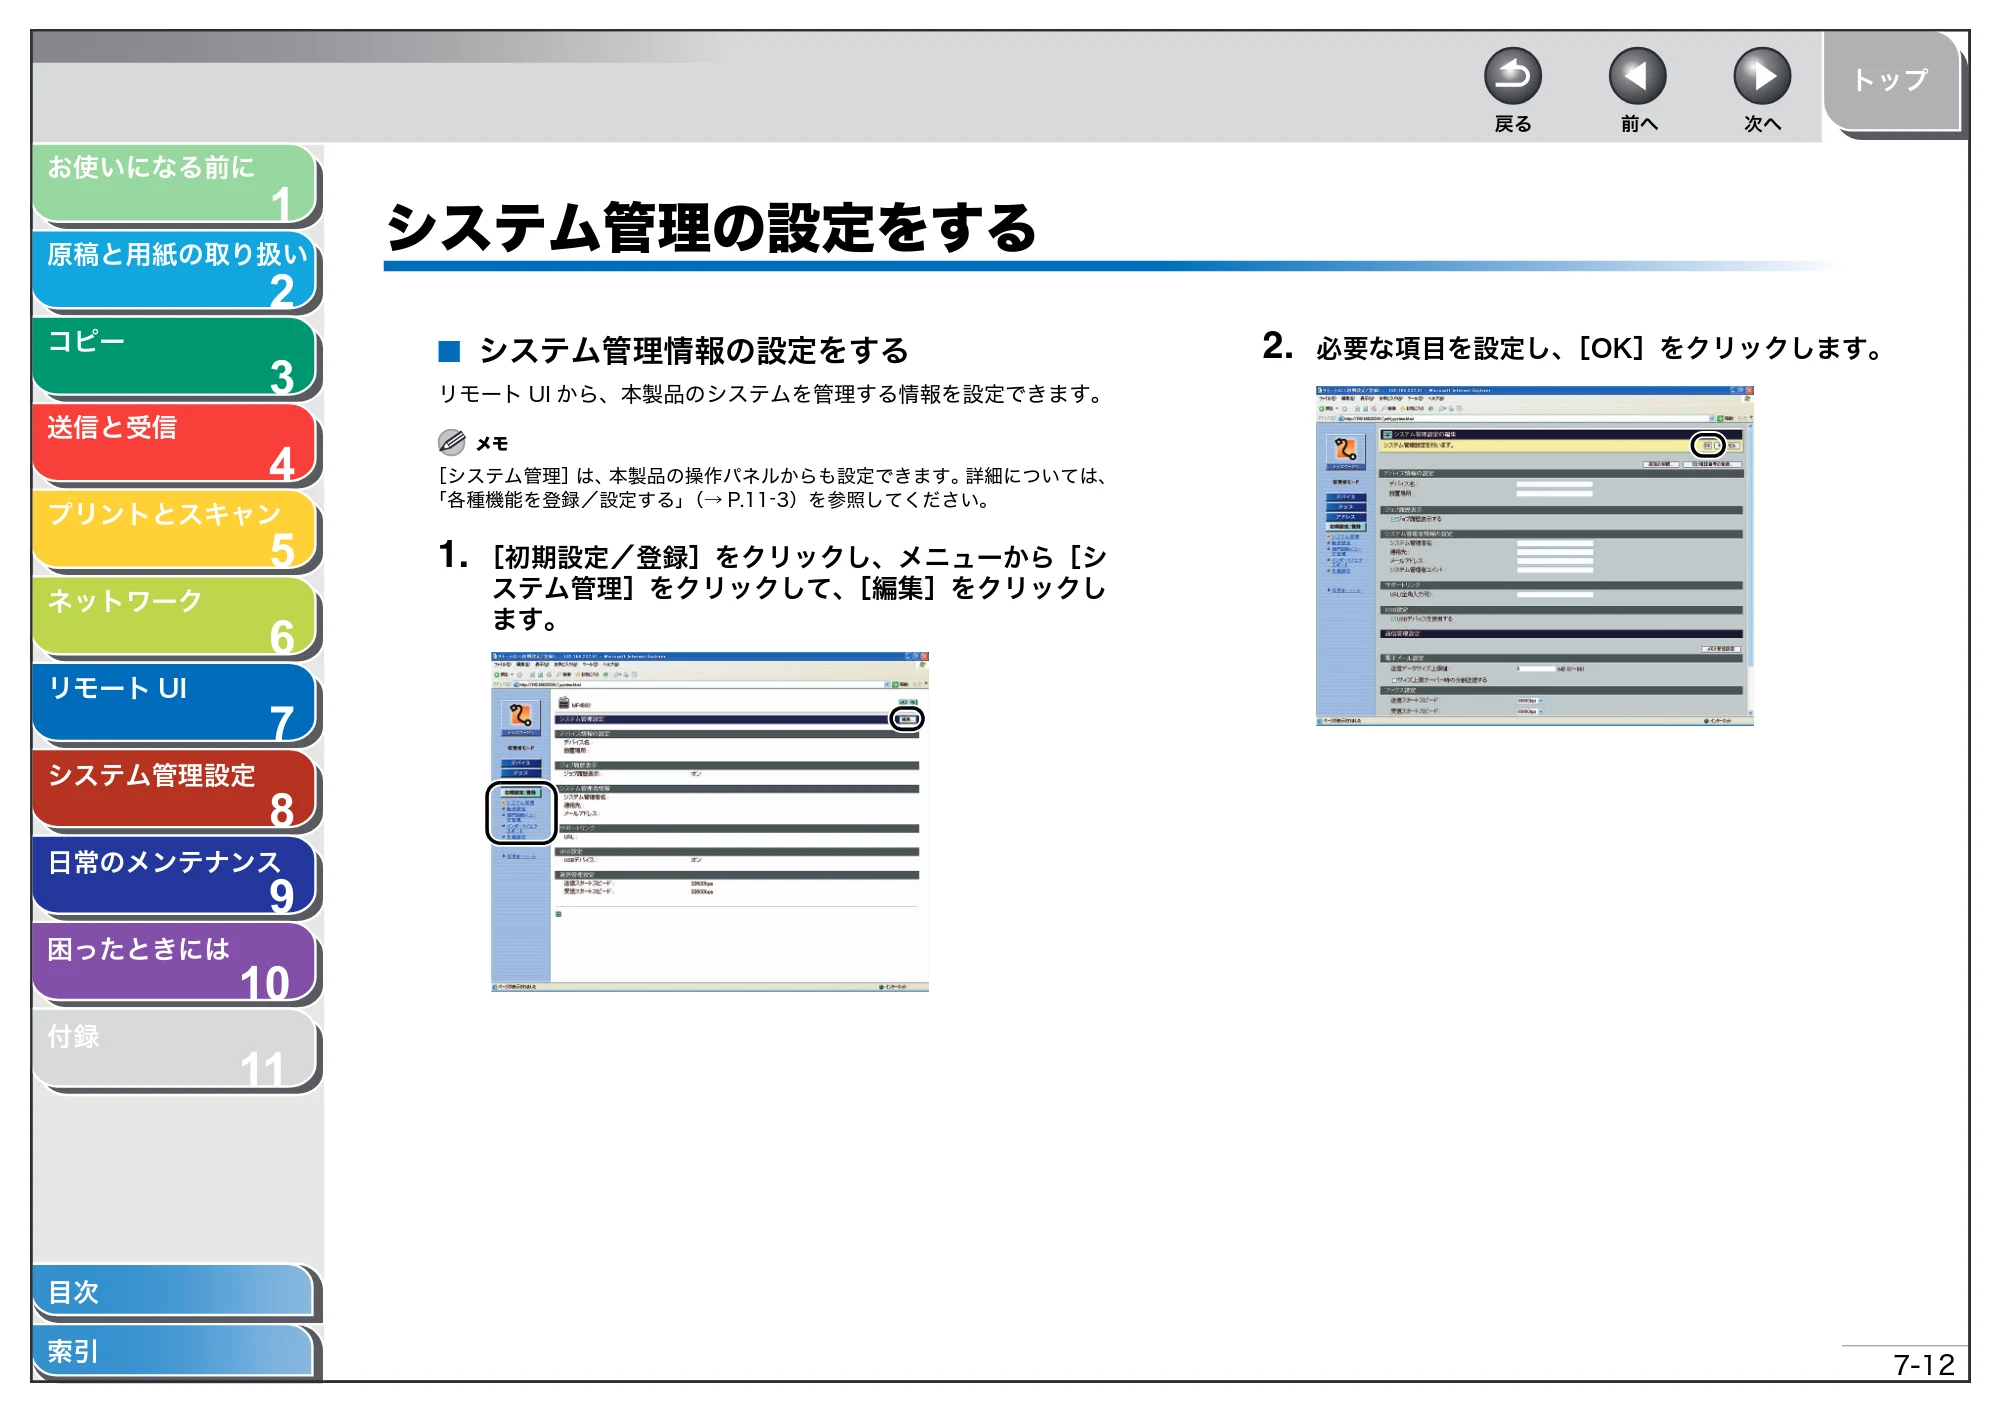The image size is (2000, 1414).
Task: Select chapter 7 リモート UI tab
Action: point(175,705)
